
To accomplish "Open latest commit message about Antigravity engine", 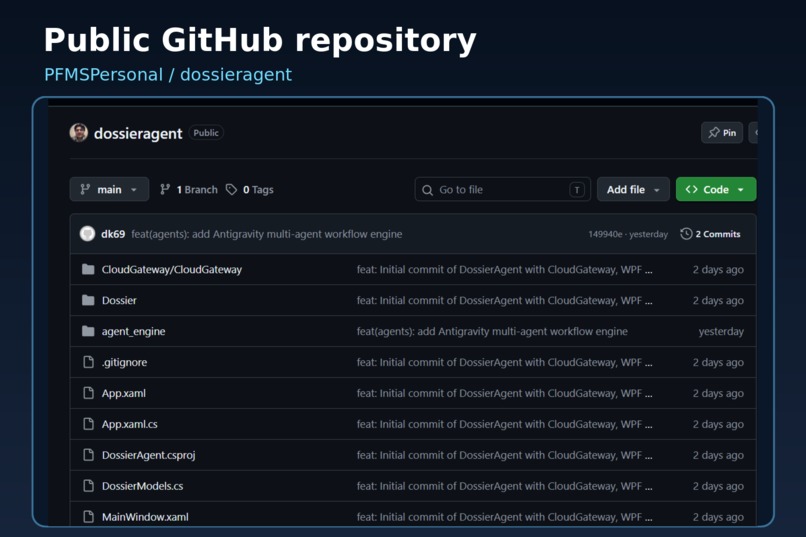I will coord(267,234).
